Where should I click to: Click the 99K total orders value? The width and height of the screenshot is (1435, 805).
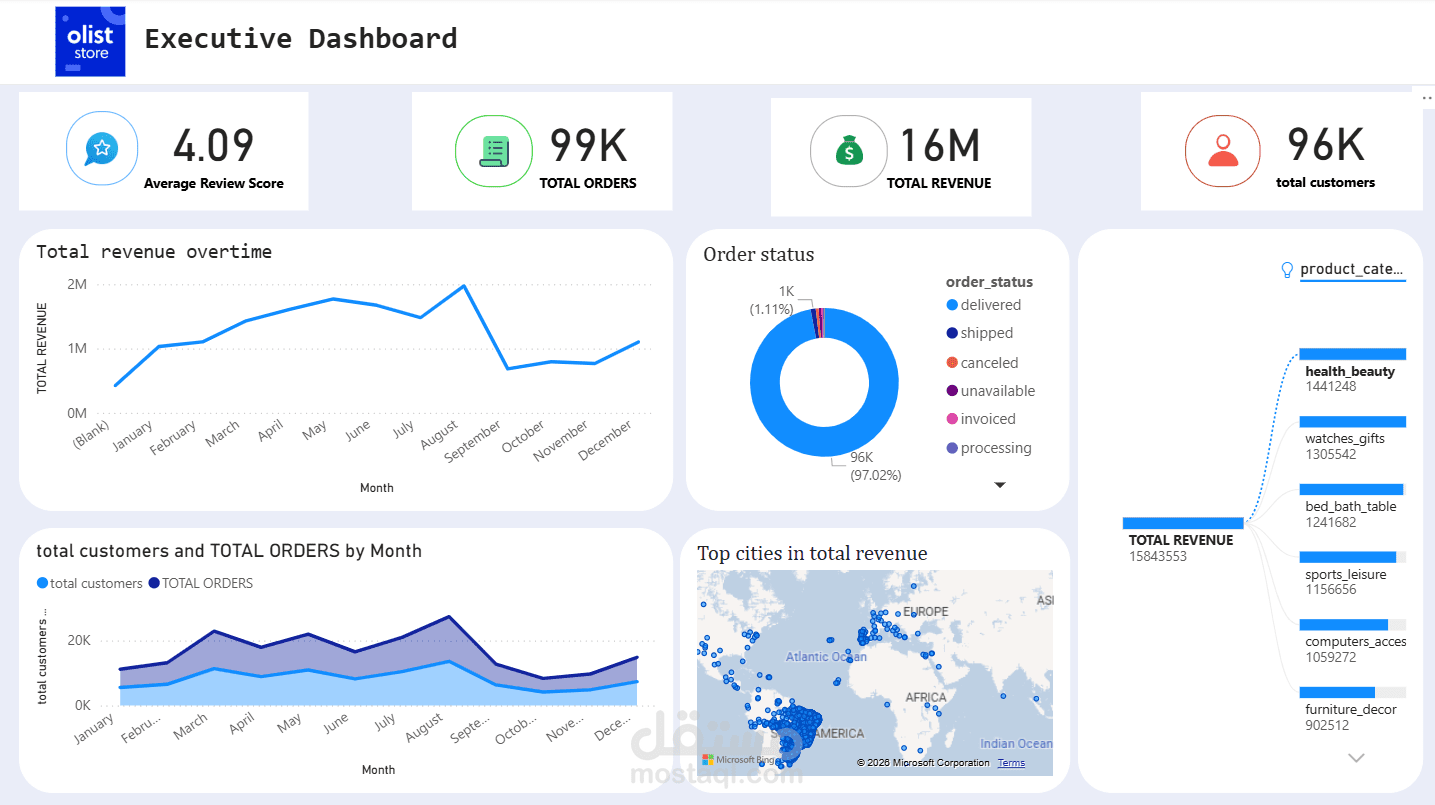pyautogui.click(x=588, y=146)
